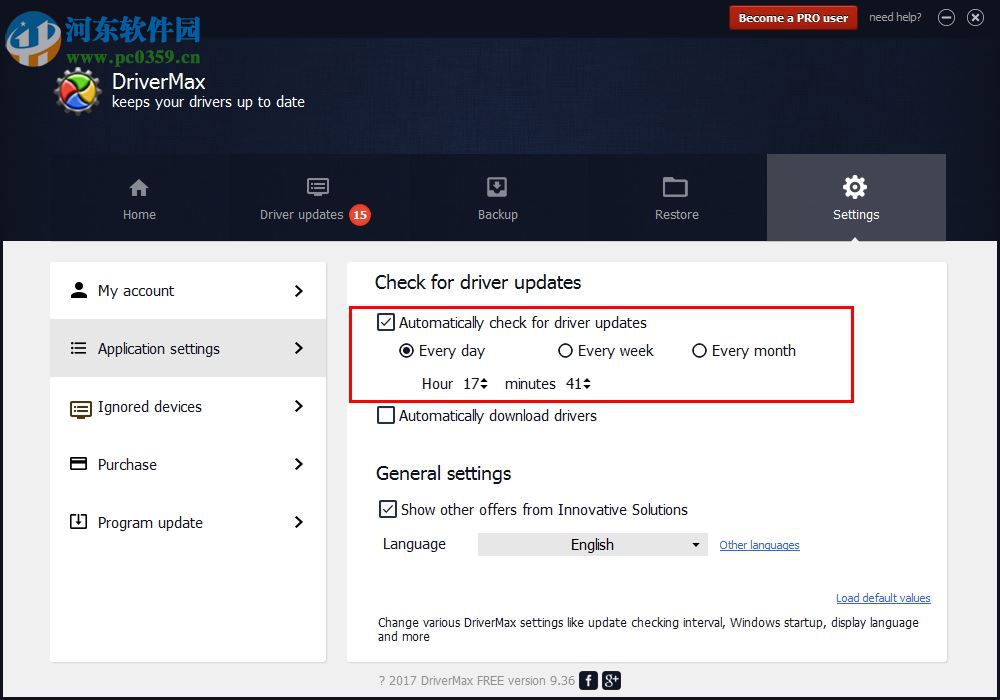This screenshot has height=700, width=1000.
Task: Switch to the Settings tab
Action: (x=856, y=198)
